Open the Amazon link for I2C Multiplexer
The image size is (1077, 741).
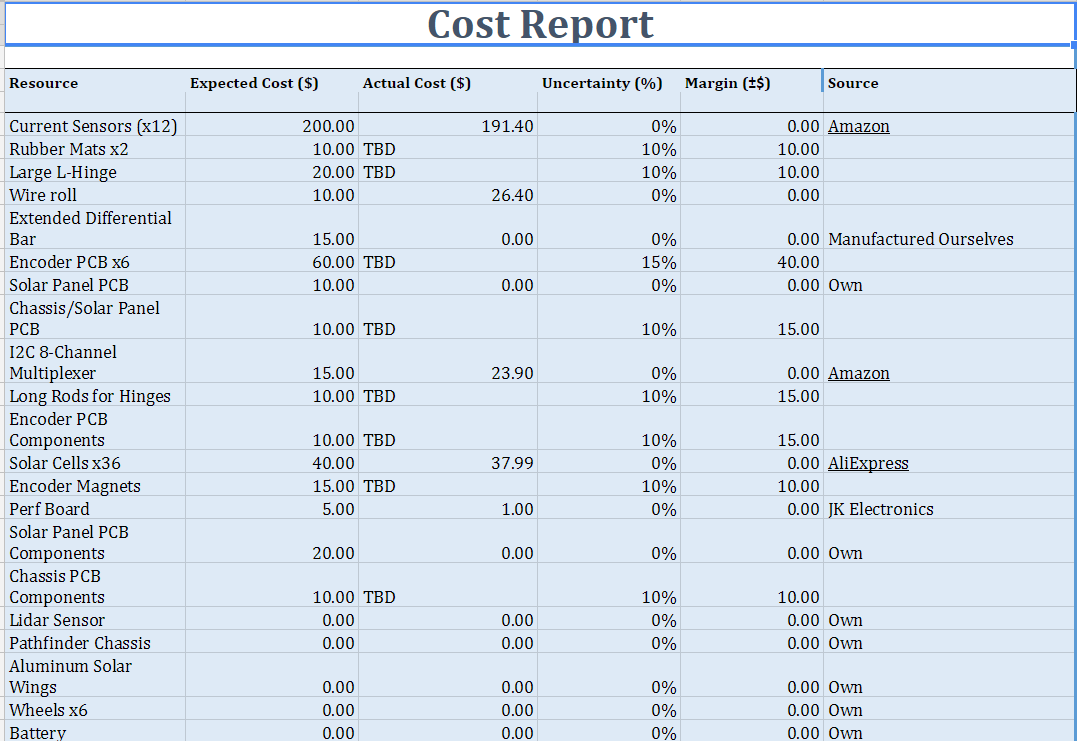858,374
